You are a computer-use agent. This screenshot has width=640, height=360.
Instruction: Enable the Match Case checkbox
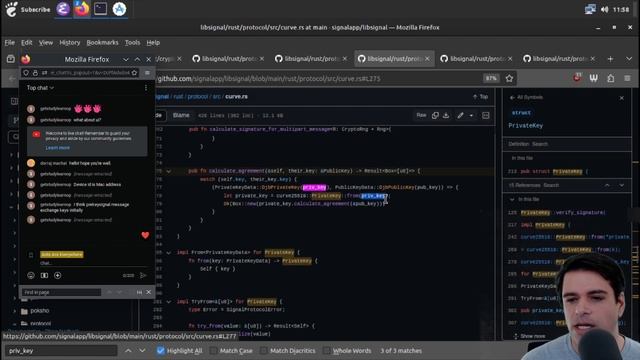[x=213, y=351]
